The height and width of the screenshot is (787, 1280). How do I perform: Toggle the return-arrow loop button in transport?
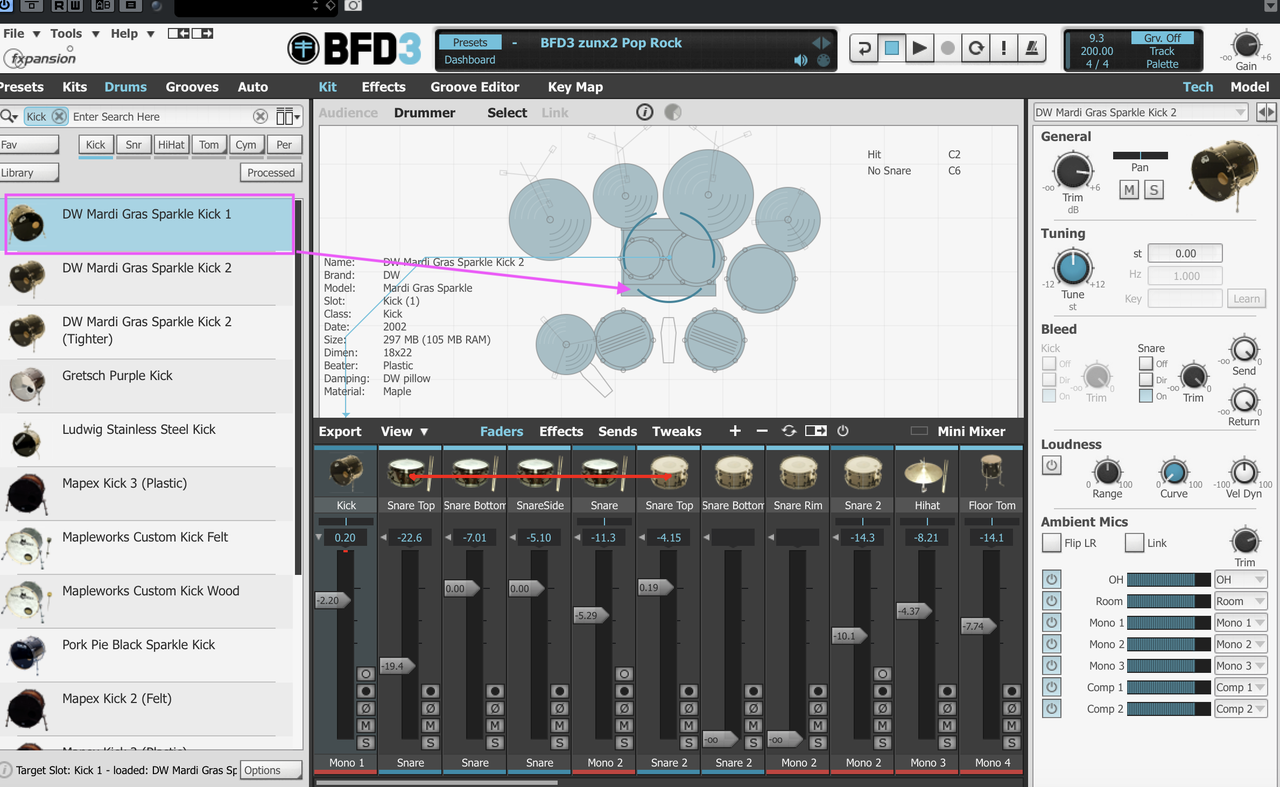click(864, 48)
